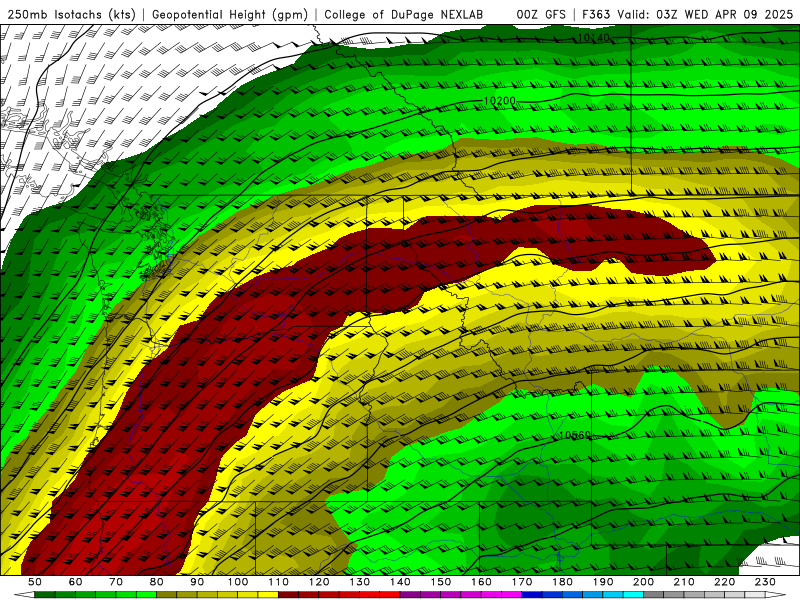Click the '250mb Isotachs (kts)' title text

[x=71, y=14]
